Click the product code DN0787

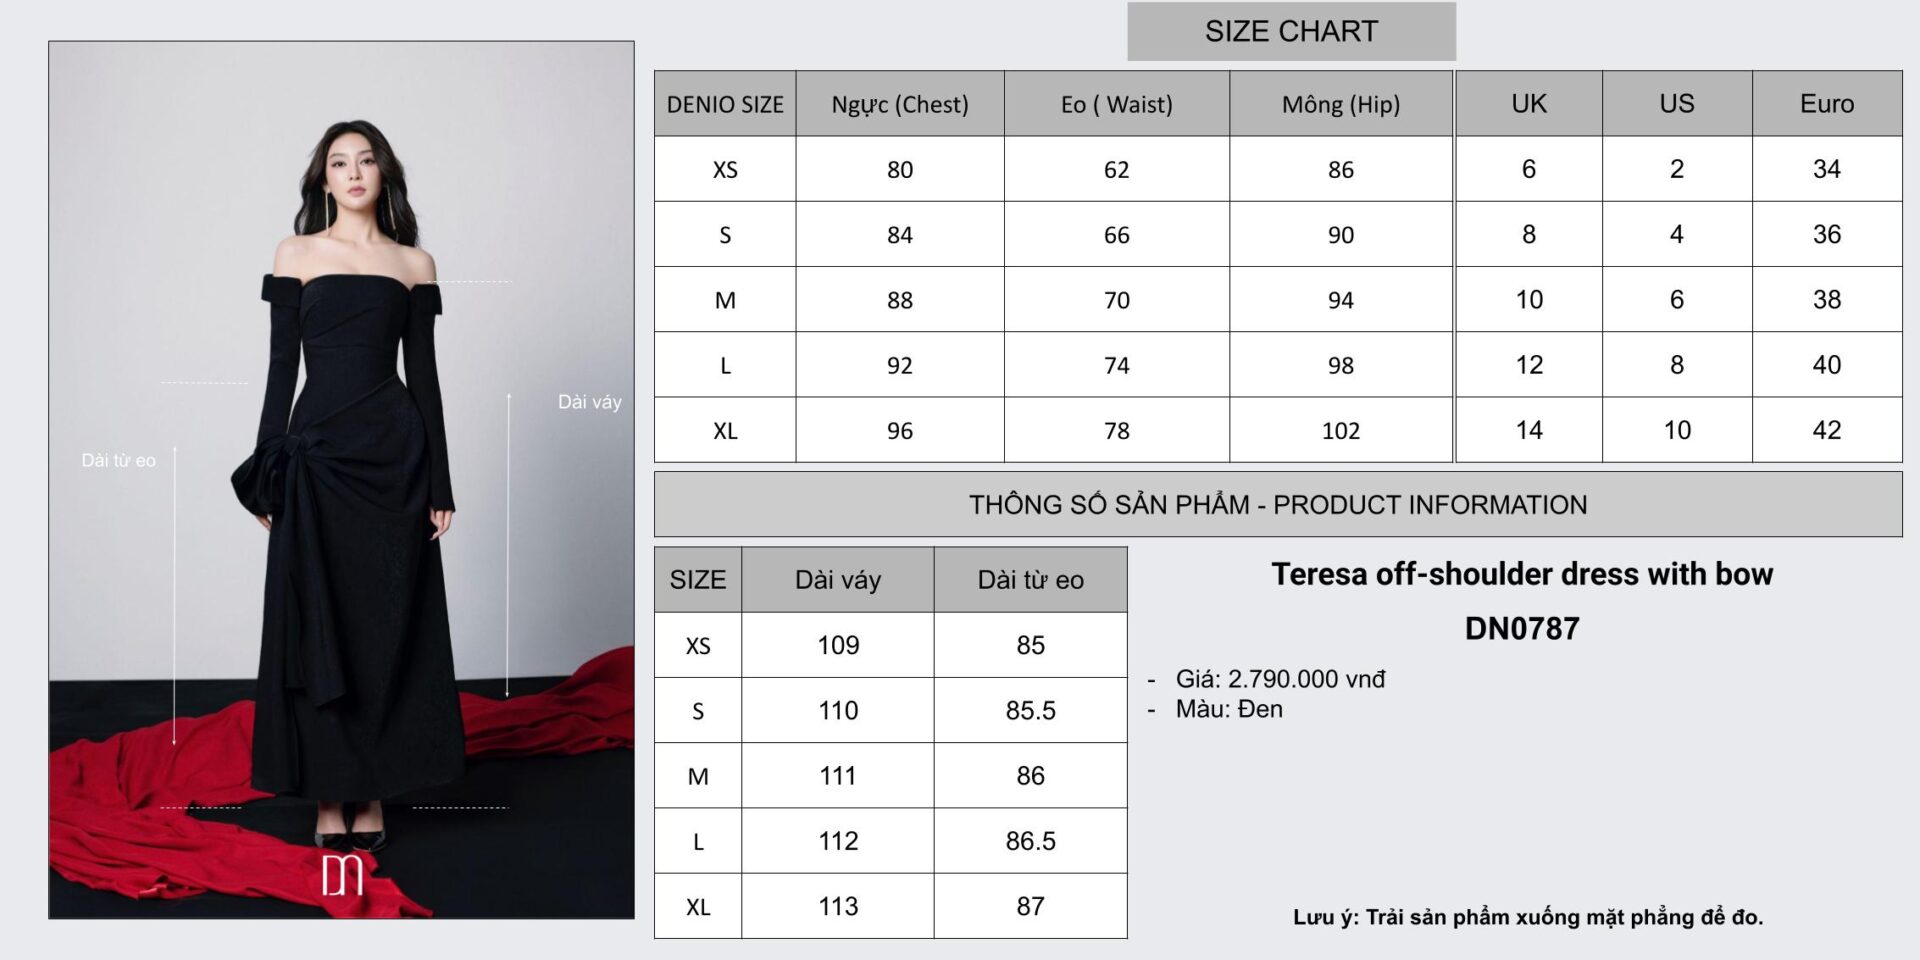coord(1521,628)
